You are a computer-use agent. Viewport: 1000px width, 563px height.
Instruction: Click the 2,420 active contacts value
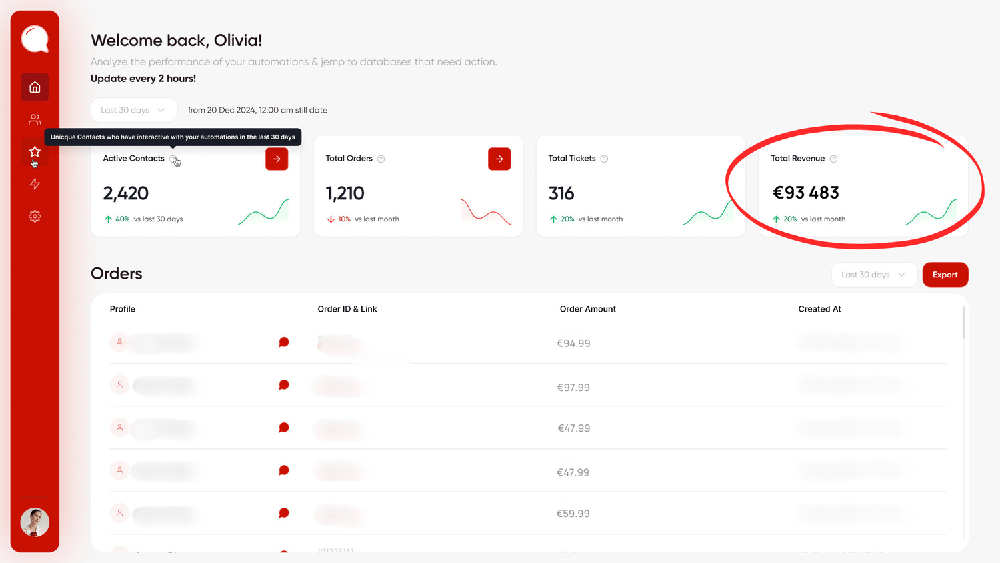coord(126,193)
